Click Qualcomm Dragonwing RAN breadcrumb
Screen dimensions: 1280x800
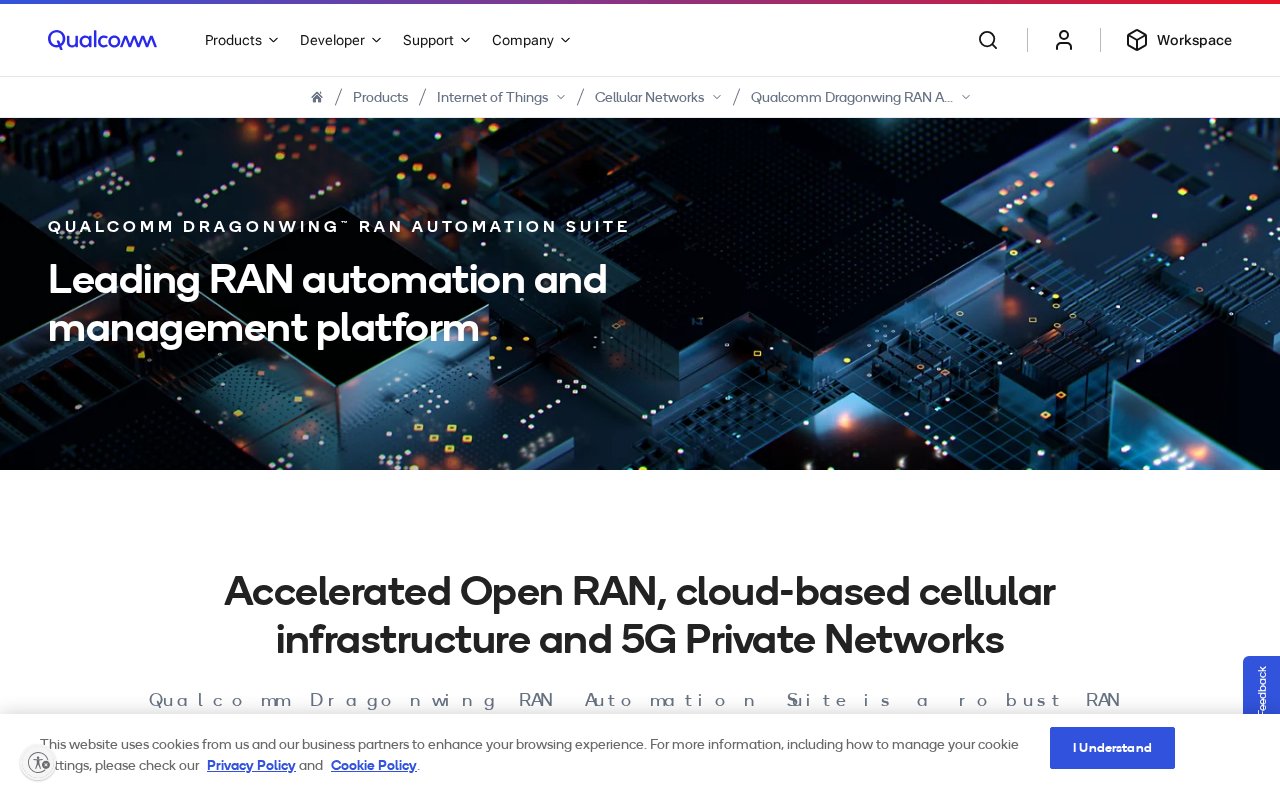pyautogui.click(x=852, y=97)
